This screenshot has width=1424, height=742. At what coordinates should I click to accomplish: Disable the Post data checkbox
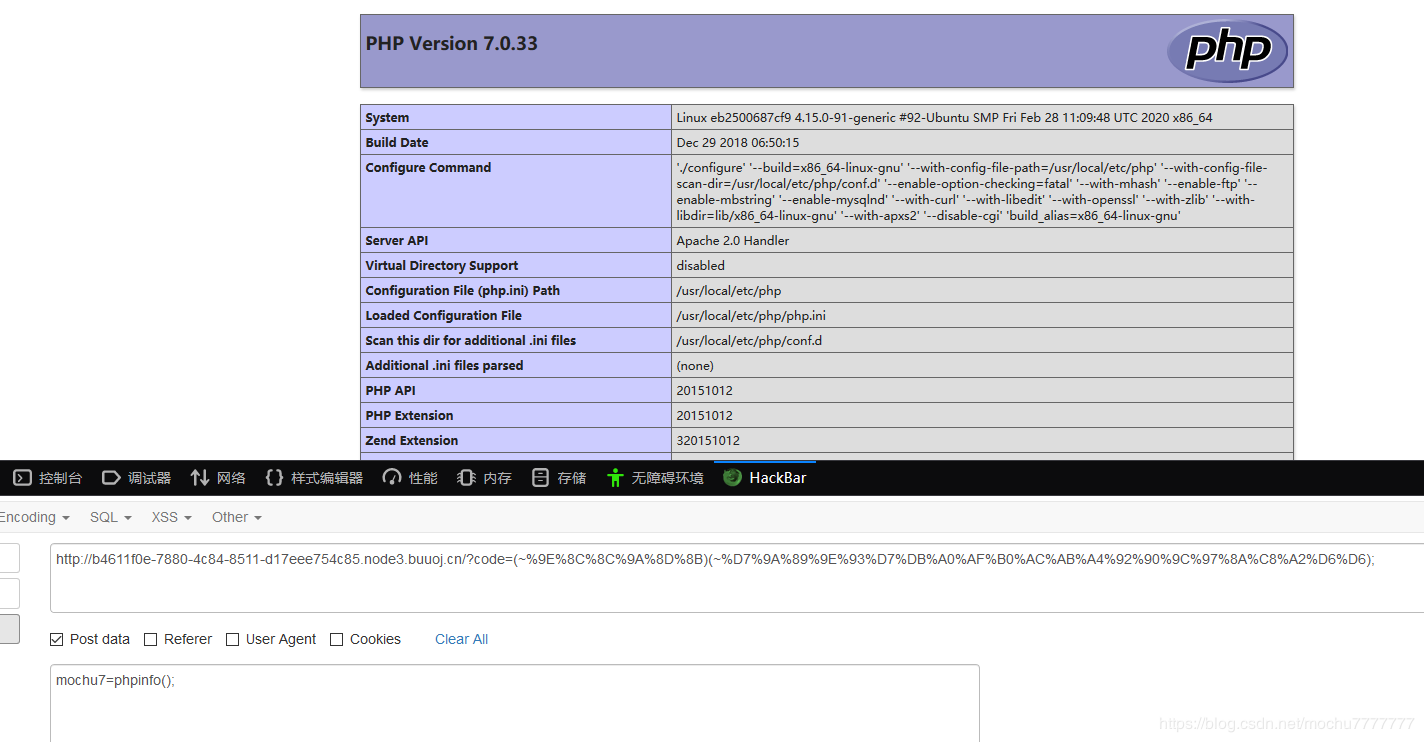pos(57,639)
